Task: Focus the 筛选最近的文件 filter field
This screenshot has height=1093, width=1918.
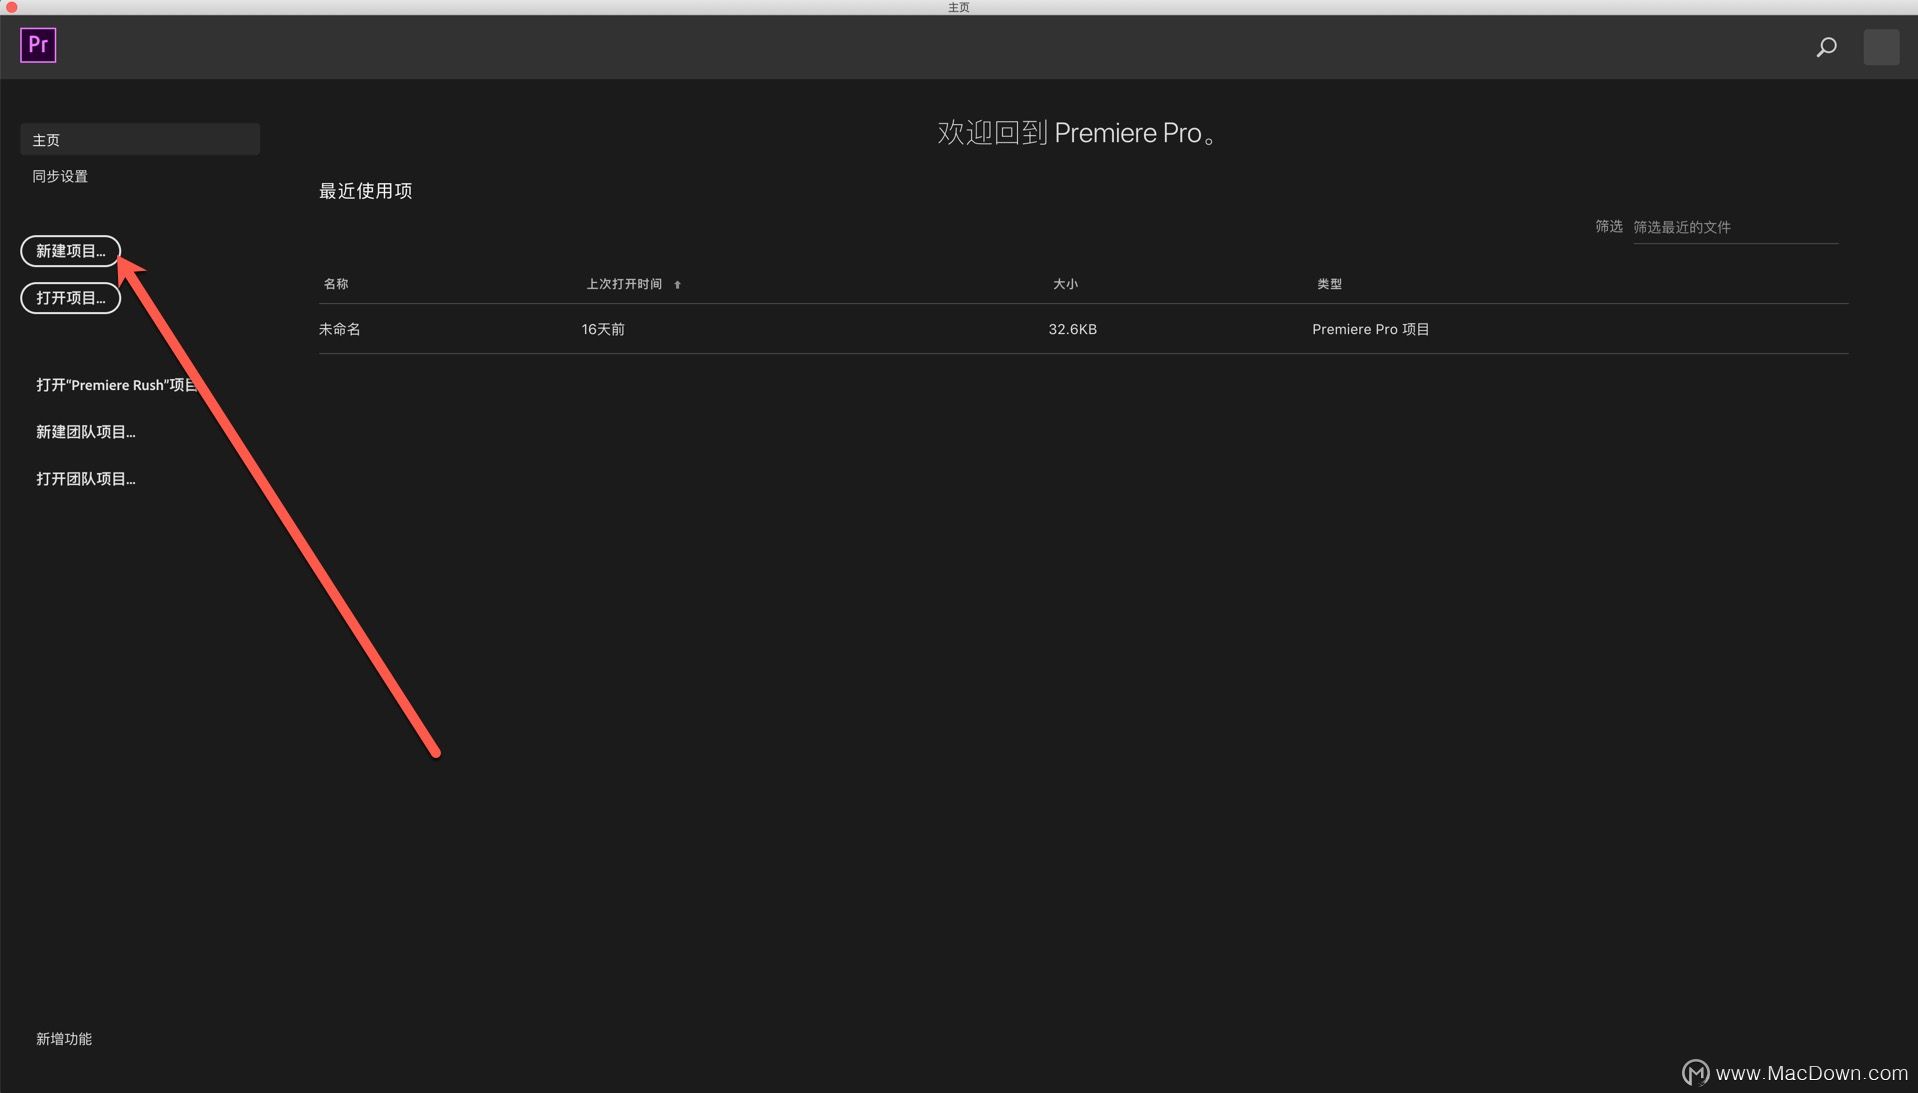Action: pyautogui.click(x=1735, y=228)
